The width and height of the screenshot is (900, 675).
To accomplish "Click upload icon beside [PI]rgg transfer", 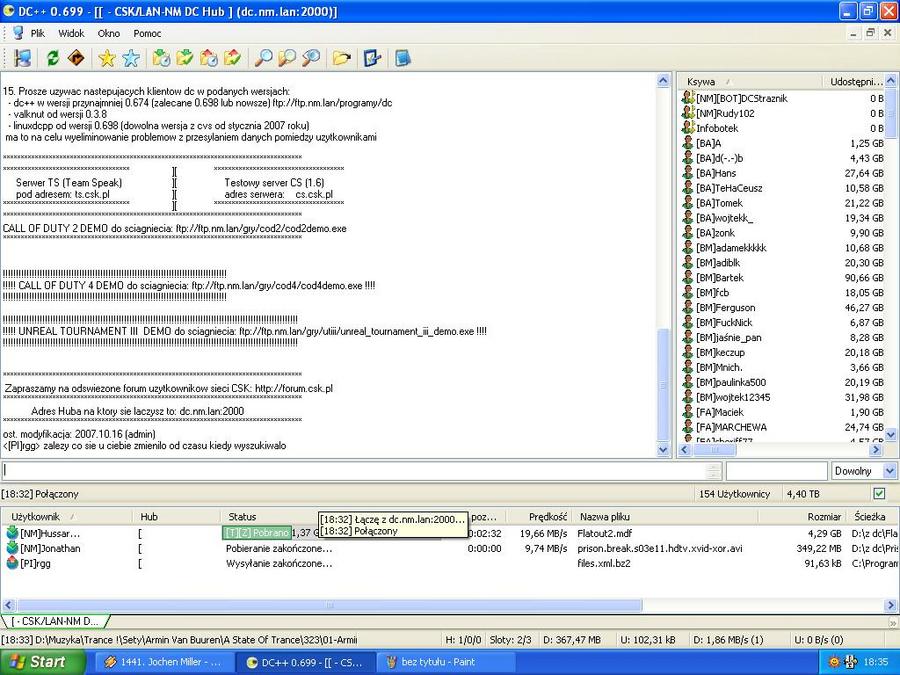I will [12, 563].
